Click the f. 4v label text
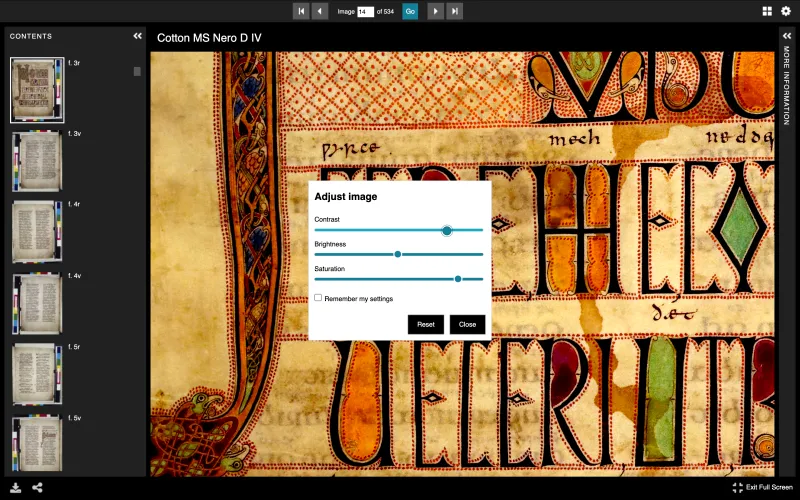 [74, 276]
